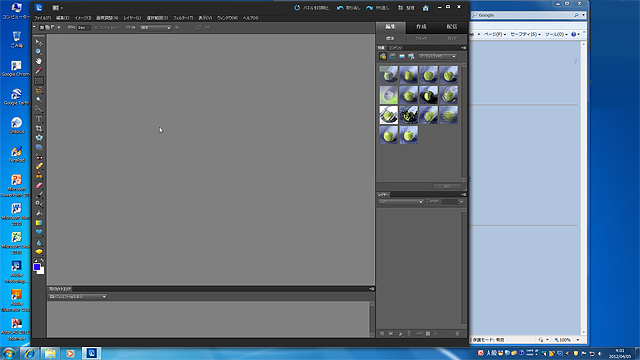Open the Project Bin display dropdown

(78, 297)
